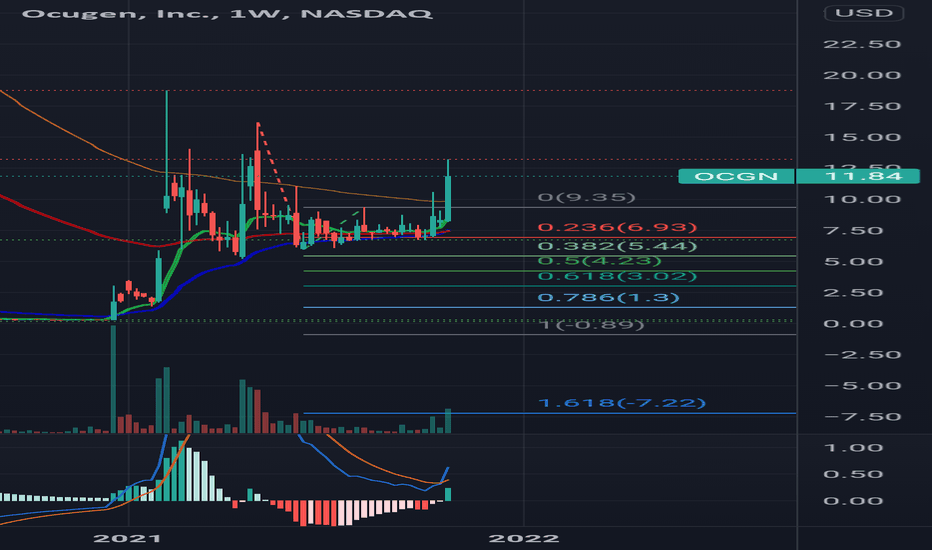
Task: Select the 1.618(-7.22) Fibonacci extension label
Action: (x=621, y=403)
